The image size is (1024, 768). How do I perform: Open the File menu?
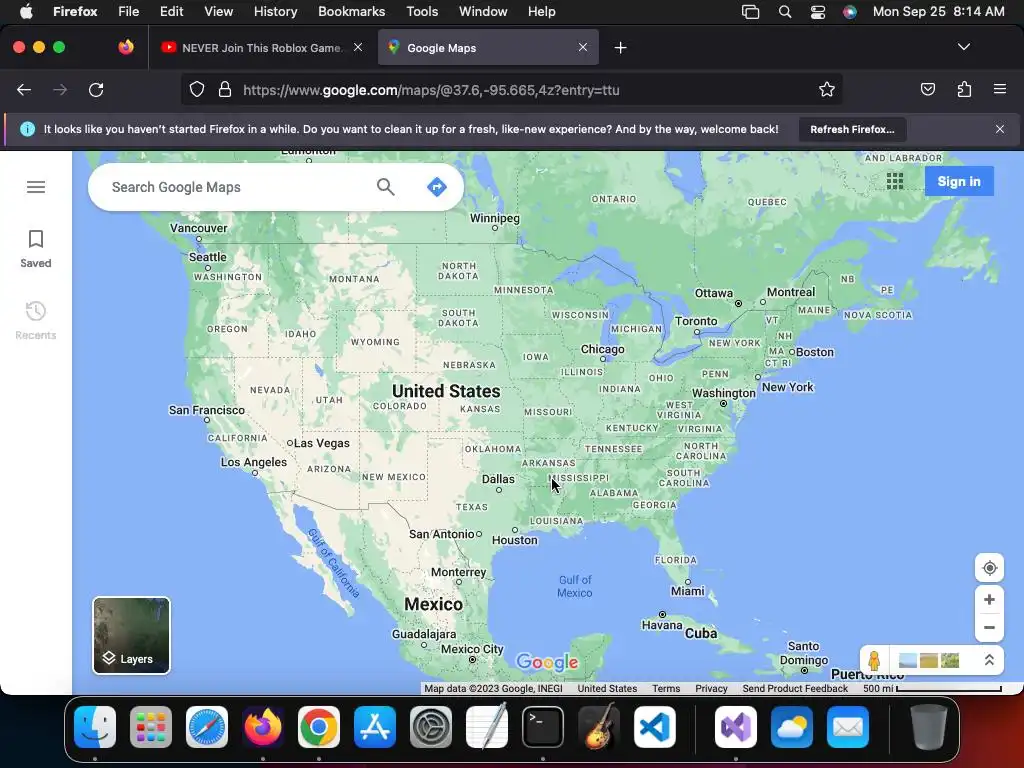(x=129, y=12)
